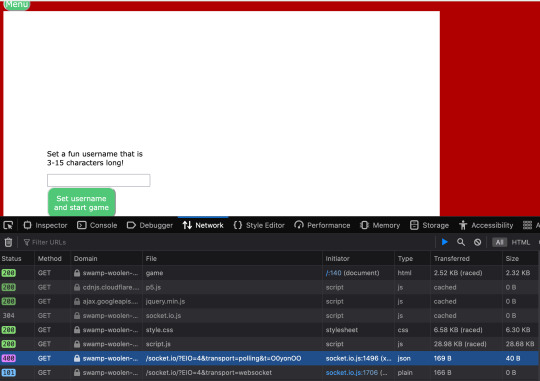The height and width of the screenshot is (381, 540).
Task: Click the lock icon in the websocket row
Action: click(x=77, y=373)
